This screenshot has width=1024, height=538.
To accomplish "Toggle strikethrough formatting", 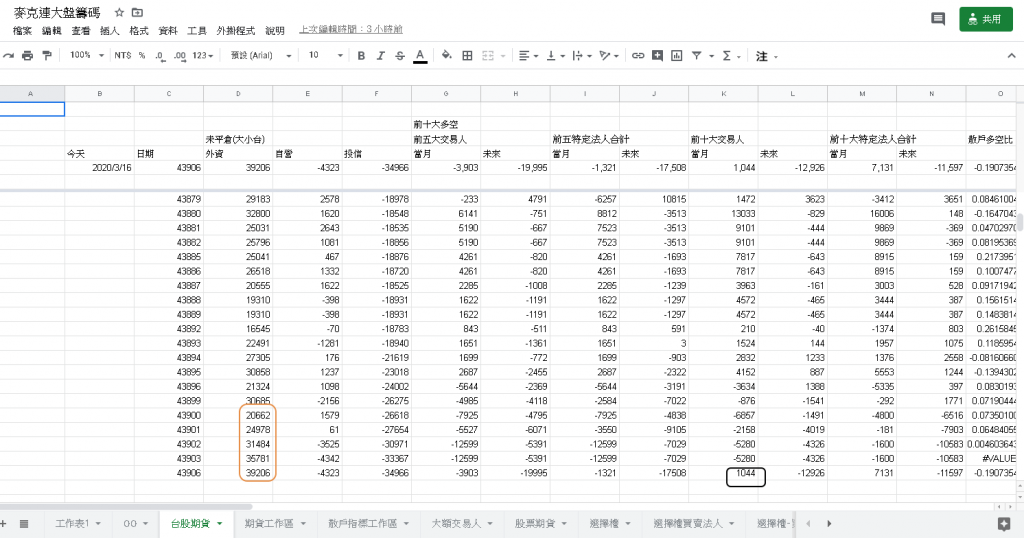I will [x=400, y=56].
